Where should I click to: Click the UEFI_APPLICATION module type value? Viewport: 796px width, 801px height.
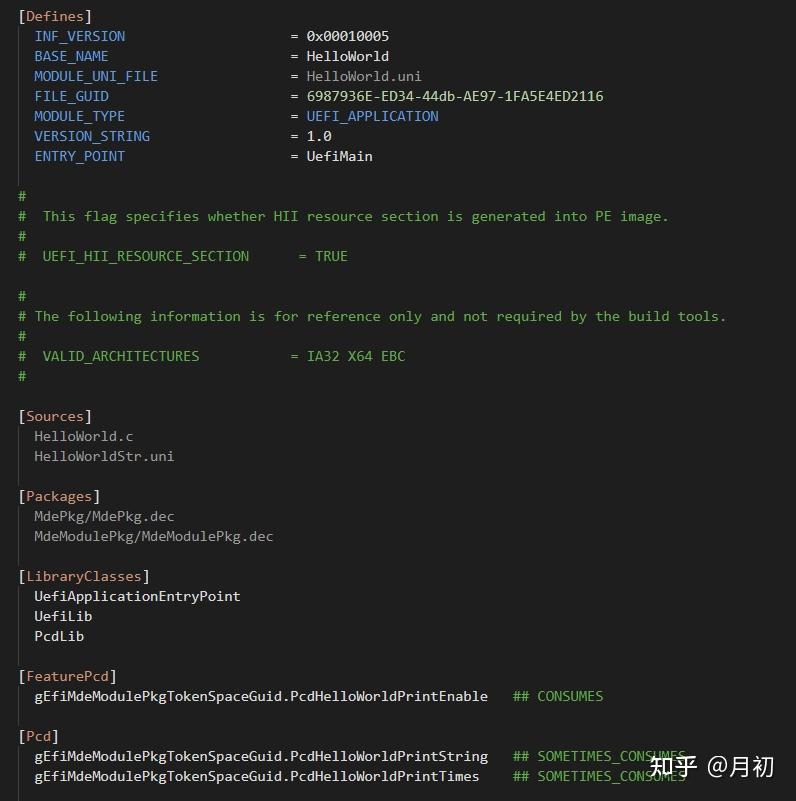(x=372, y=116)
